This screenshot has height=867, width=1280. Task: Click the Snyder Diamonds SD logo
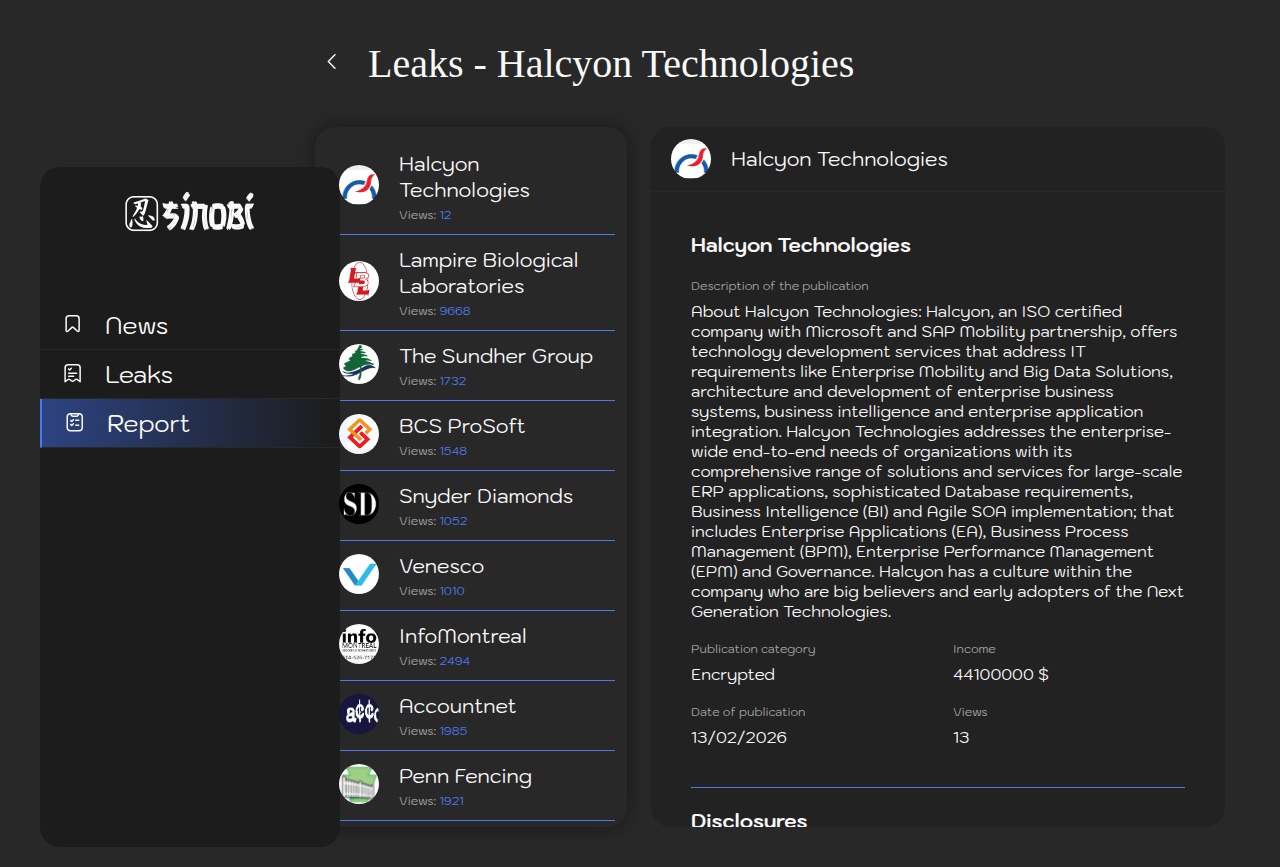[359, 504]
